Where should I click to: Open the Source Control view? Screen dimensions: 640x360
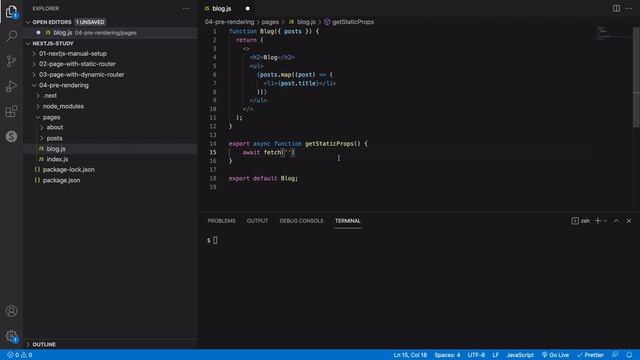point(11,61)
